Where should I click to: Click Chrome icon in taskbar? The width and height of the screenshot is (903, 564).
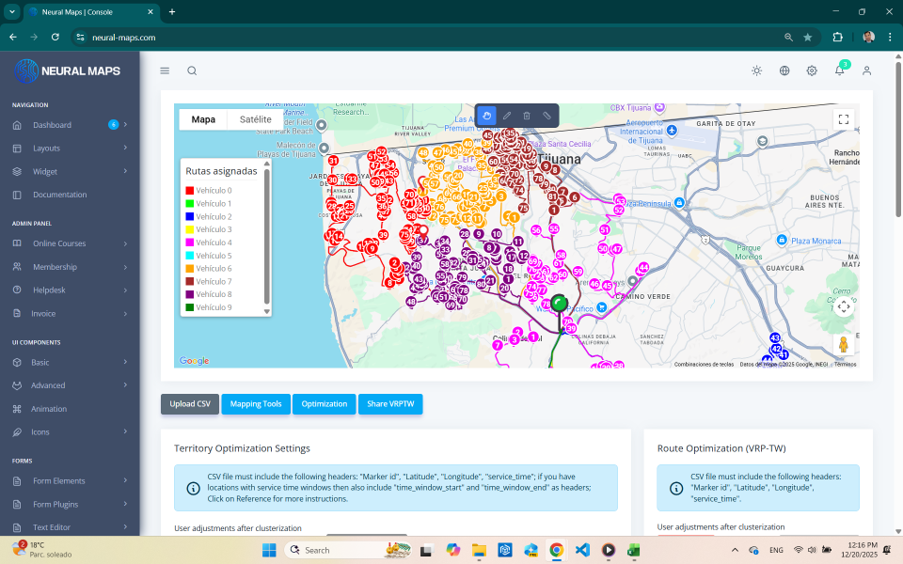click(x=556, y=550)
